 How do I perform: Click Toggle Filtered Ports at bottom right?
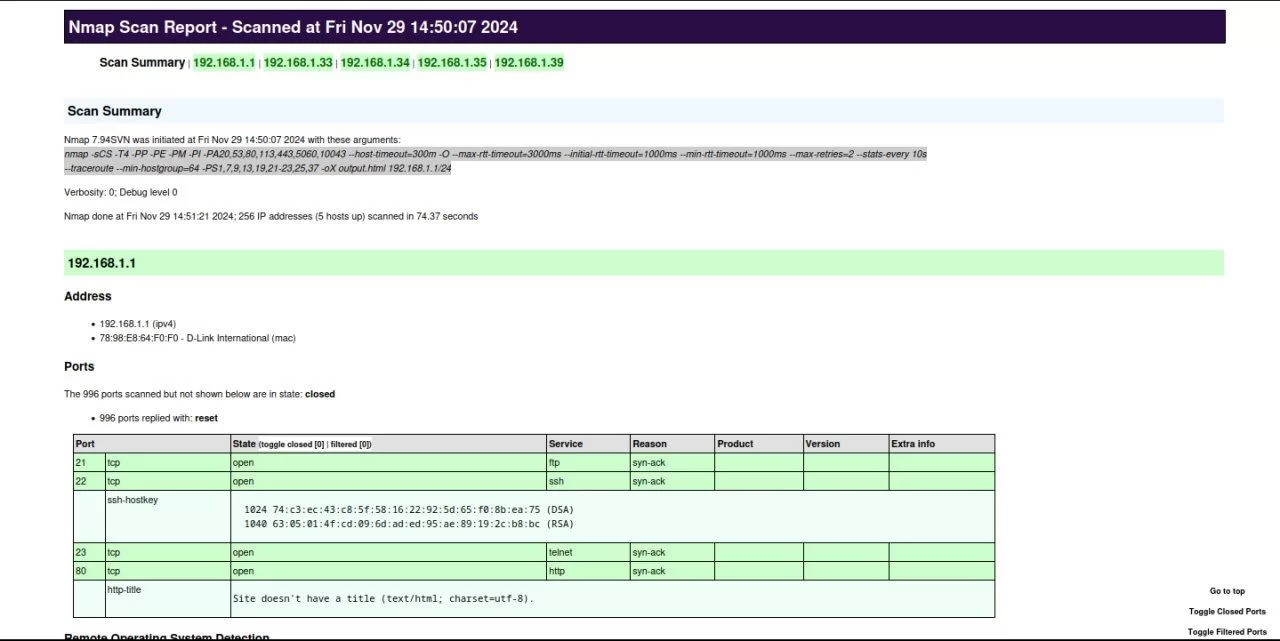(x=1227, y=632)
